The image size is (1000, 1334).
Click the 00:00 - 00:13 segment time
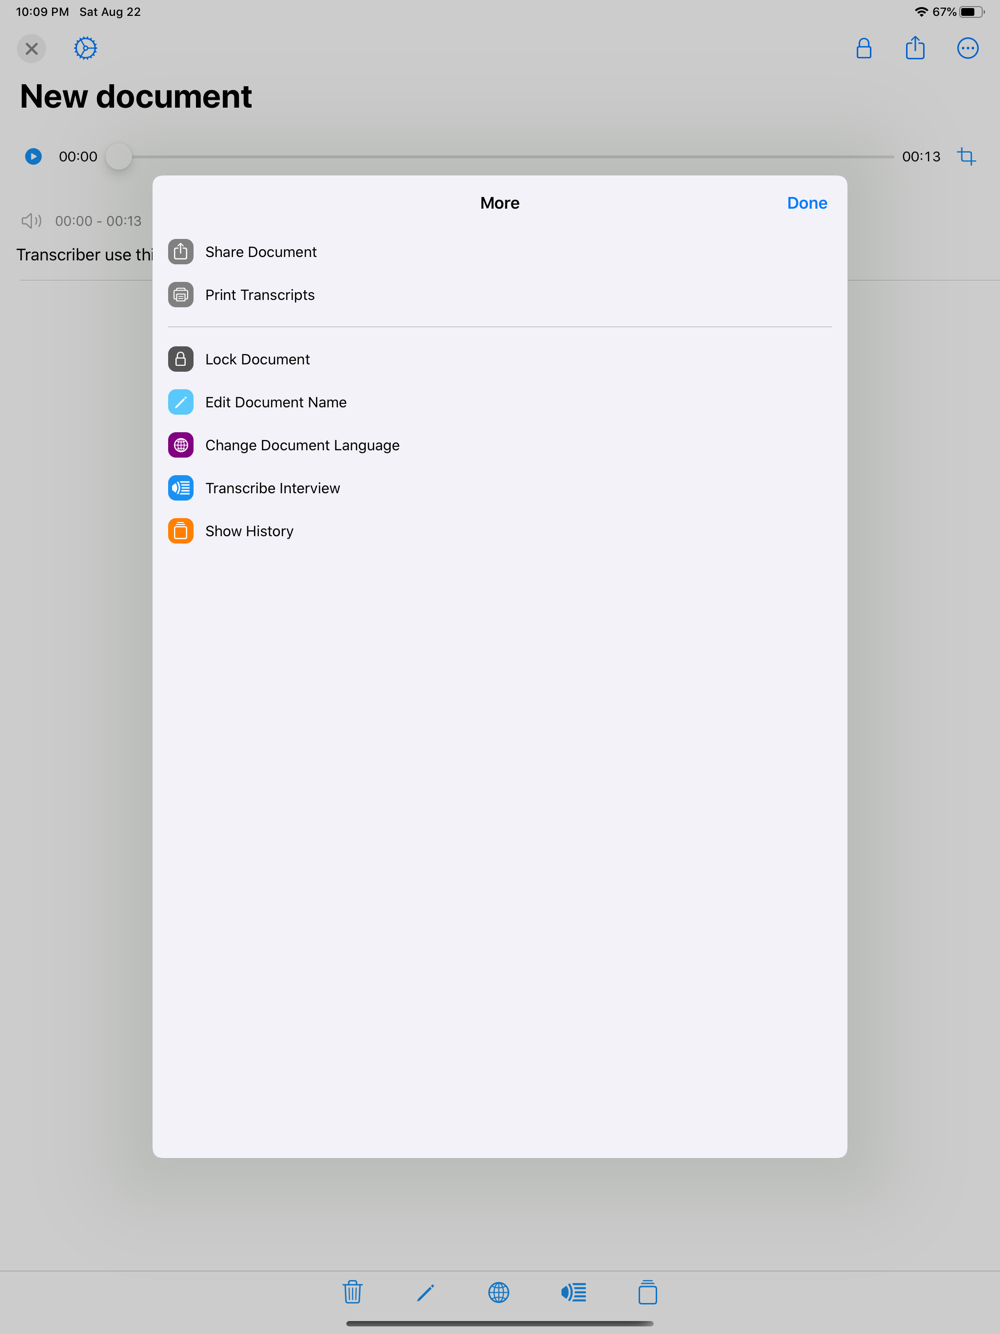click(98, 221)
